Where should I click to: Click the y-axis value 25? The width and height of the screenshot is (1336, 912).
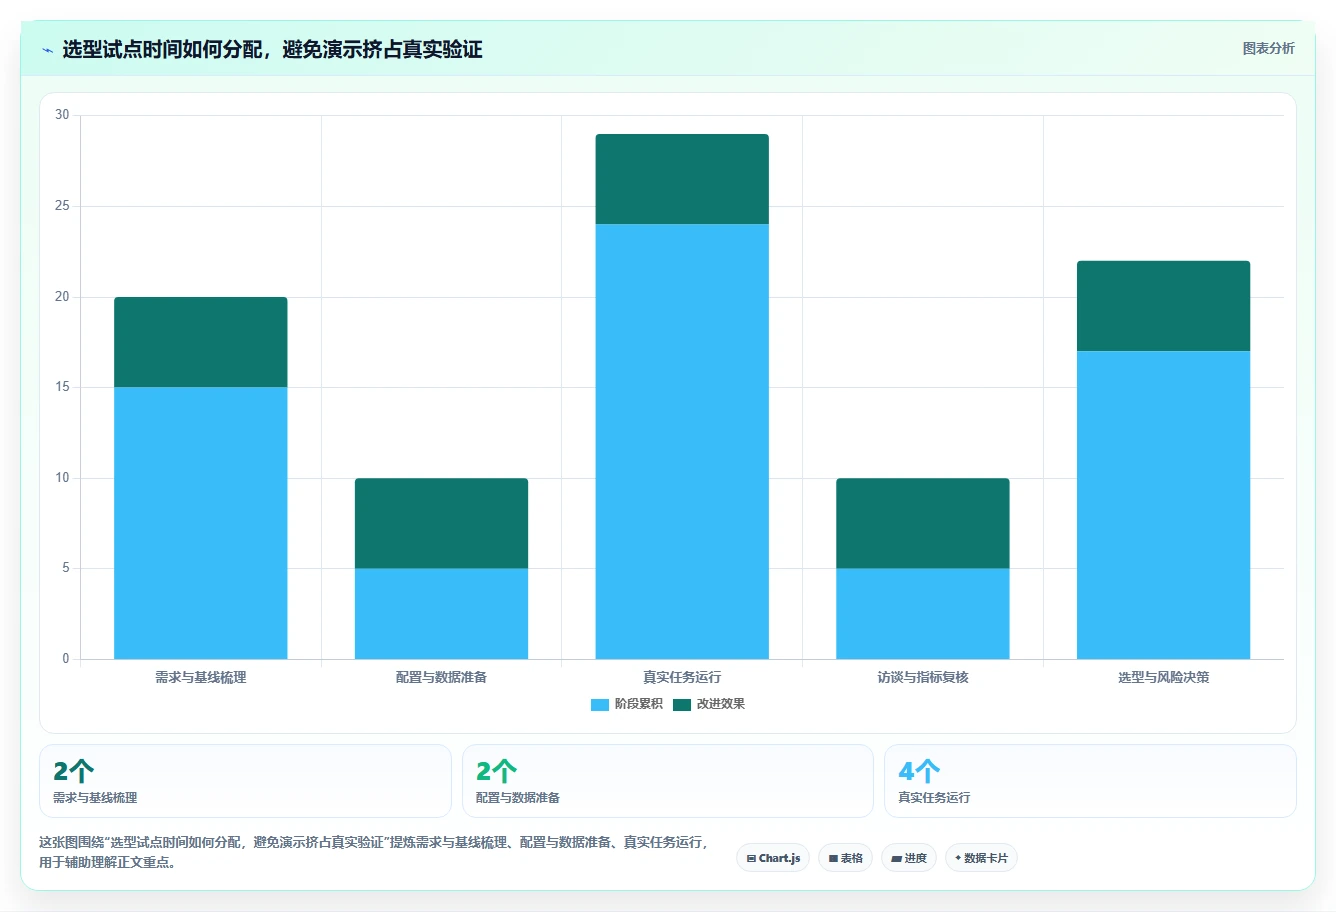62,206
